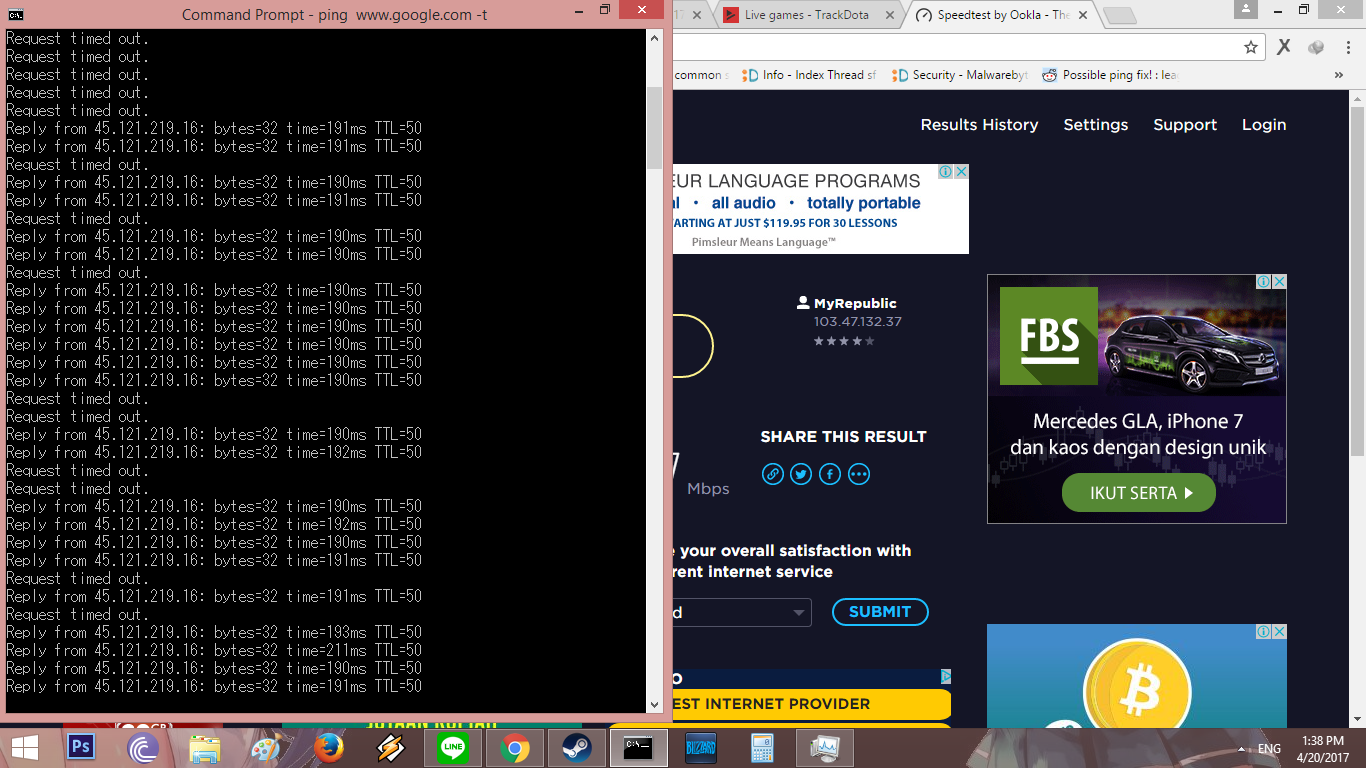Switch to Chrome via taskbar icon

point(515,747)
